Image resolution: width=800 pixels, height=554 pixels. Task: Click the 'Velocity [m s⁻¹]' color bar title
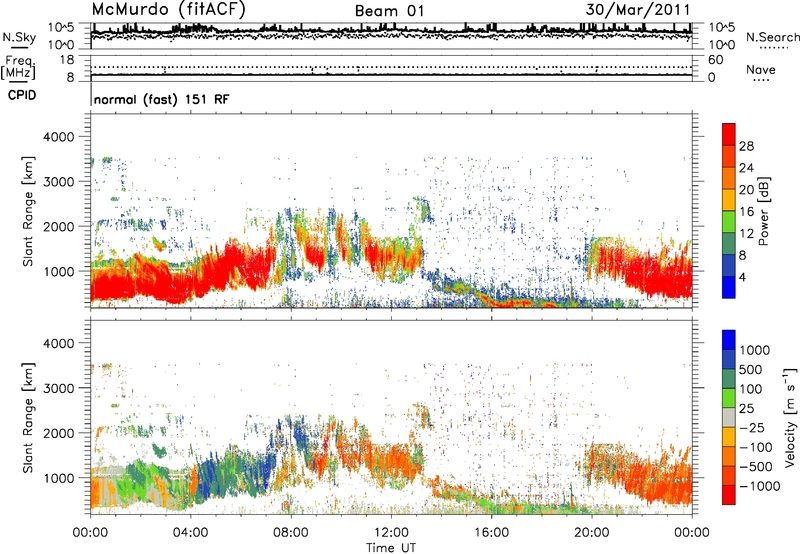(790, 417)
